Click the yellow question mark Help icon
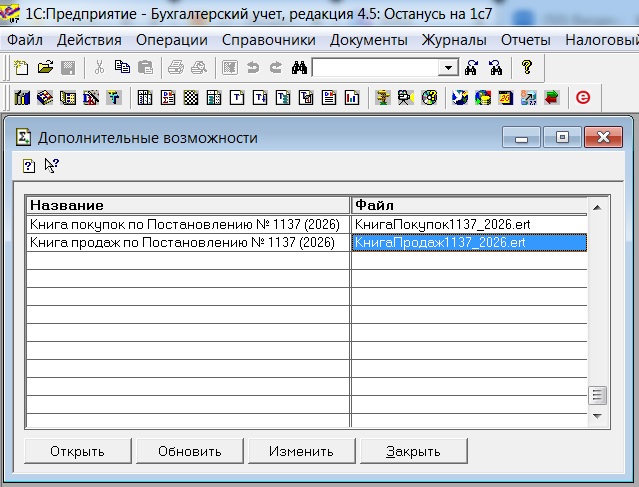639x487 pixels. 527,67
